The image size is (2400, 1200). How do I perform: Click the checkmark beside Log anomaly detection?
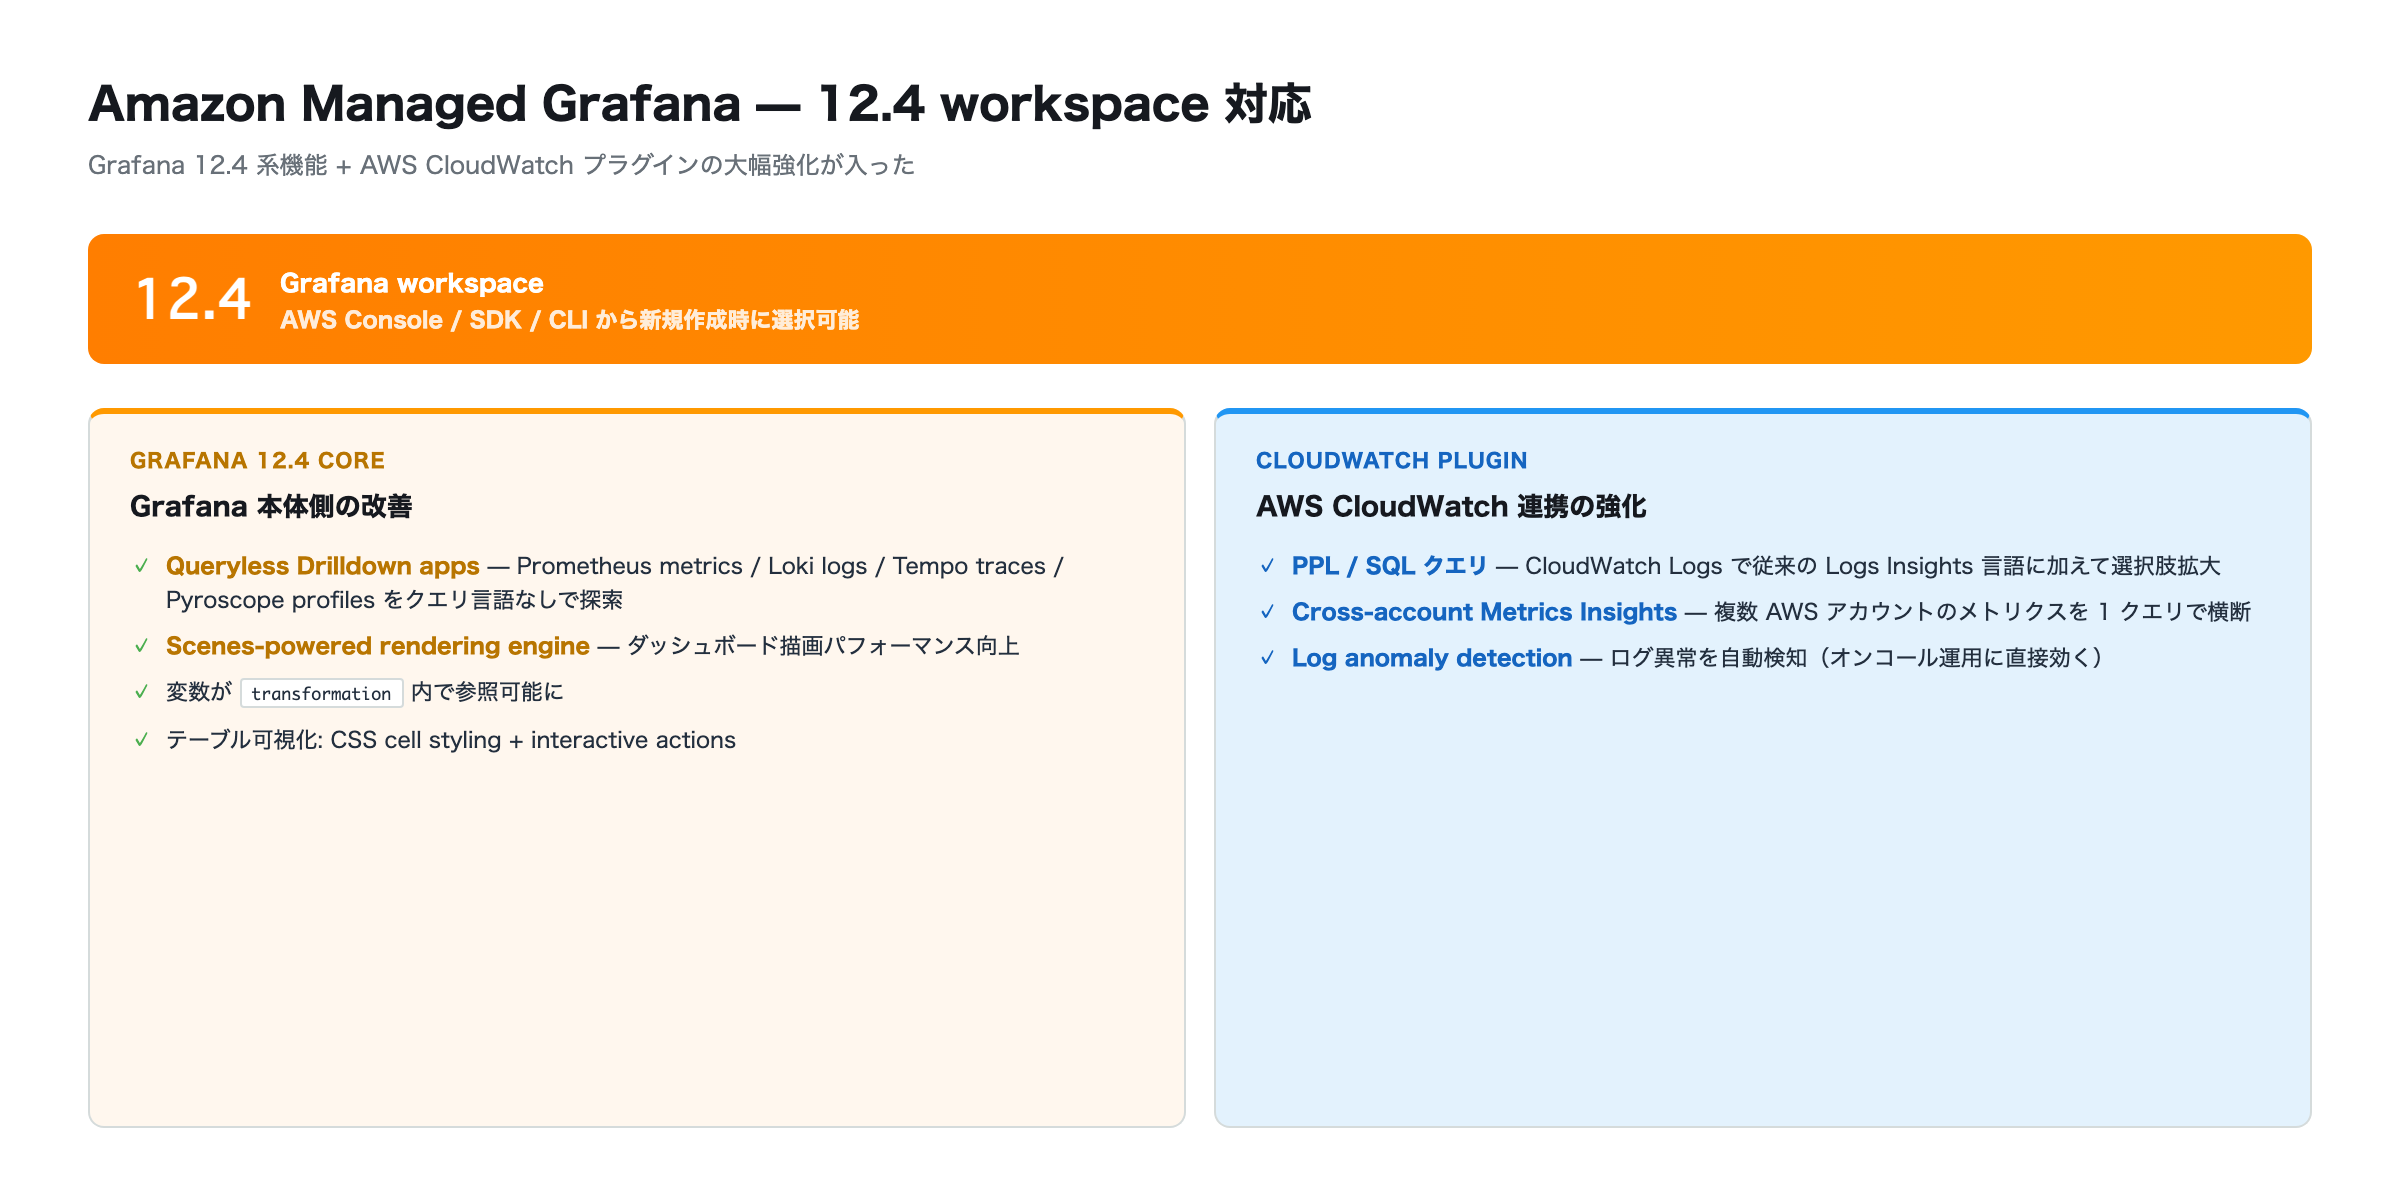(1268, 658)
